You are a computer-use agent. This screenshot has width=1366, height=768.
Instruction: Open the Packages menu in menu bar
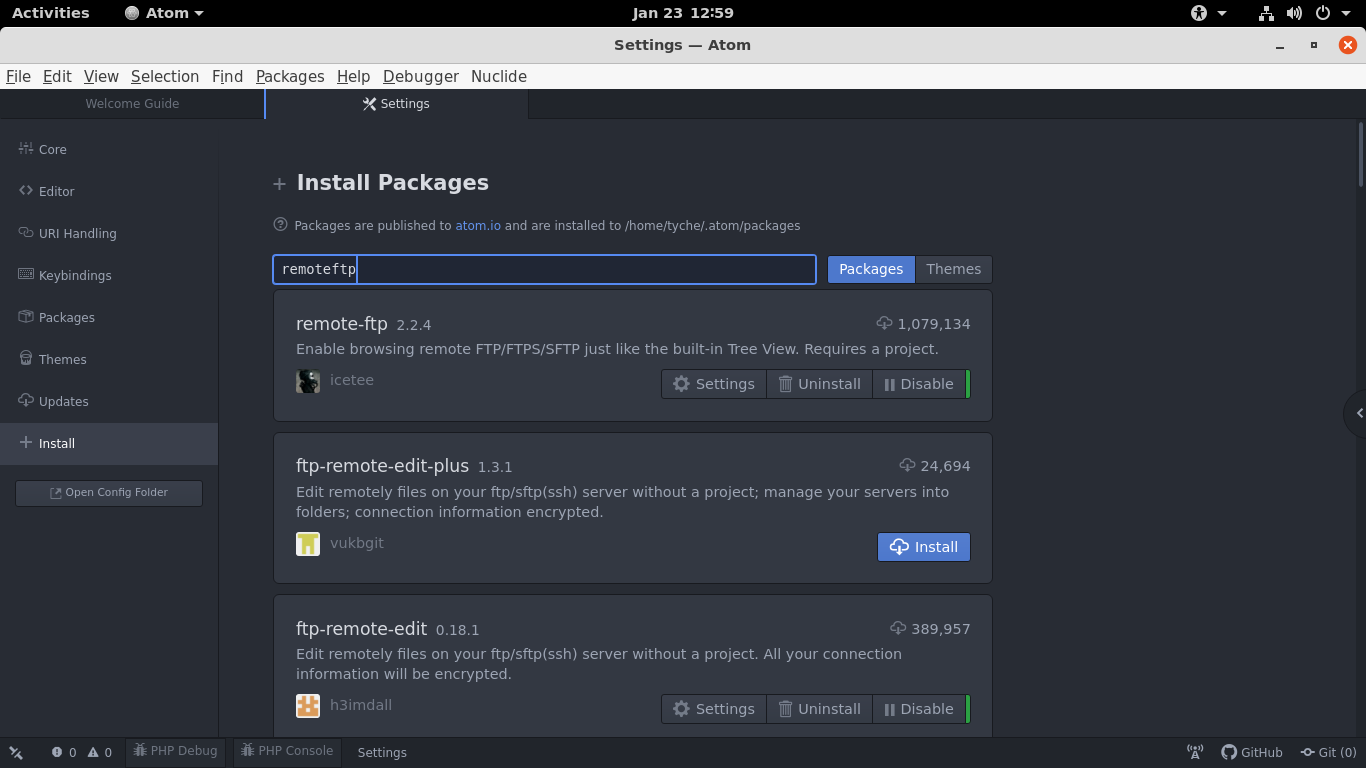(290, 76)
